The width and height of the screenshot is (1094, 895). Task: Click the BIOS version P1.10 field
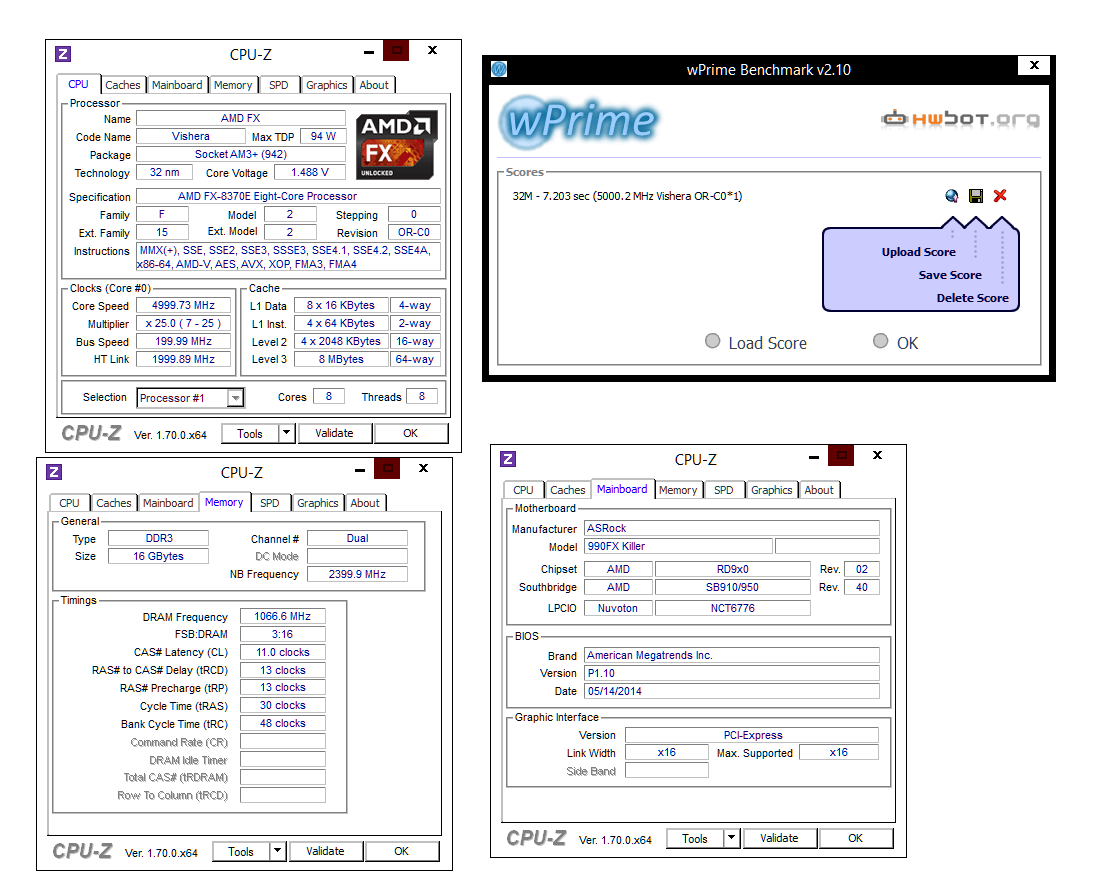[x=731, y=673]
